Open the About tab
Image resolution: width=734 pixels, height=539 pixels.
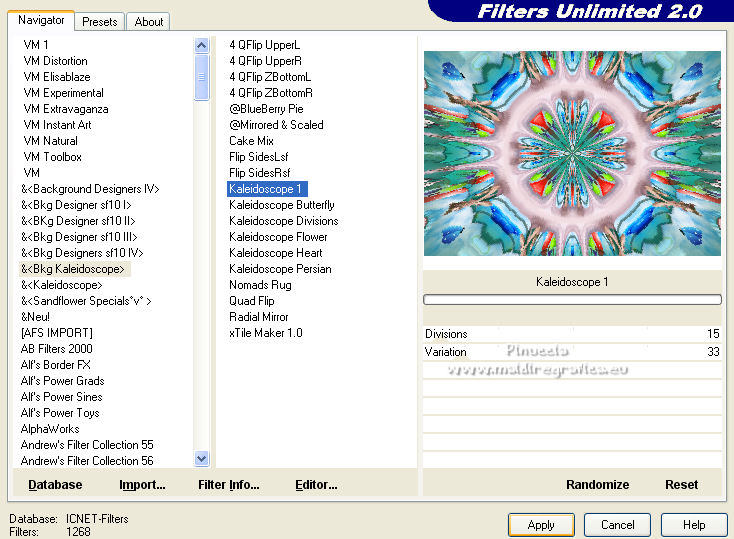click(x=148, y=22)
